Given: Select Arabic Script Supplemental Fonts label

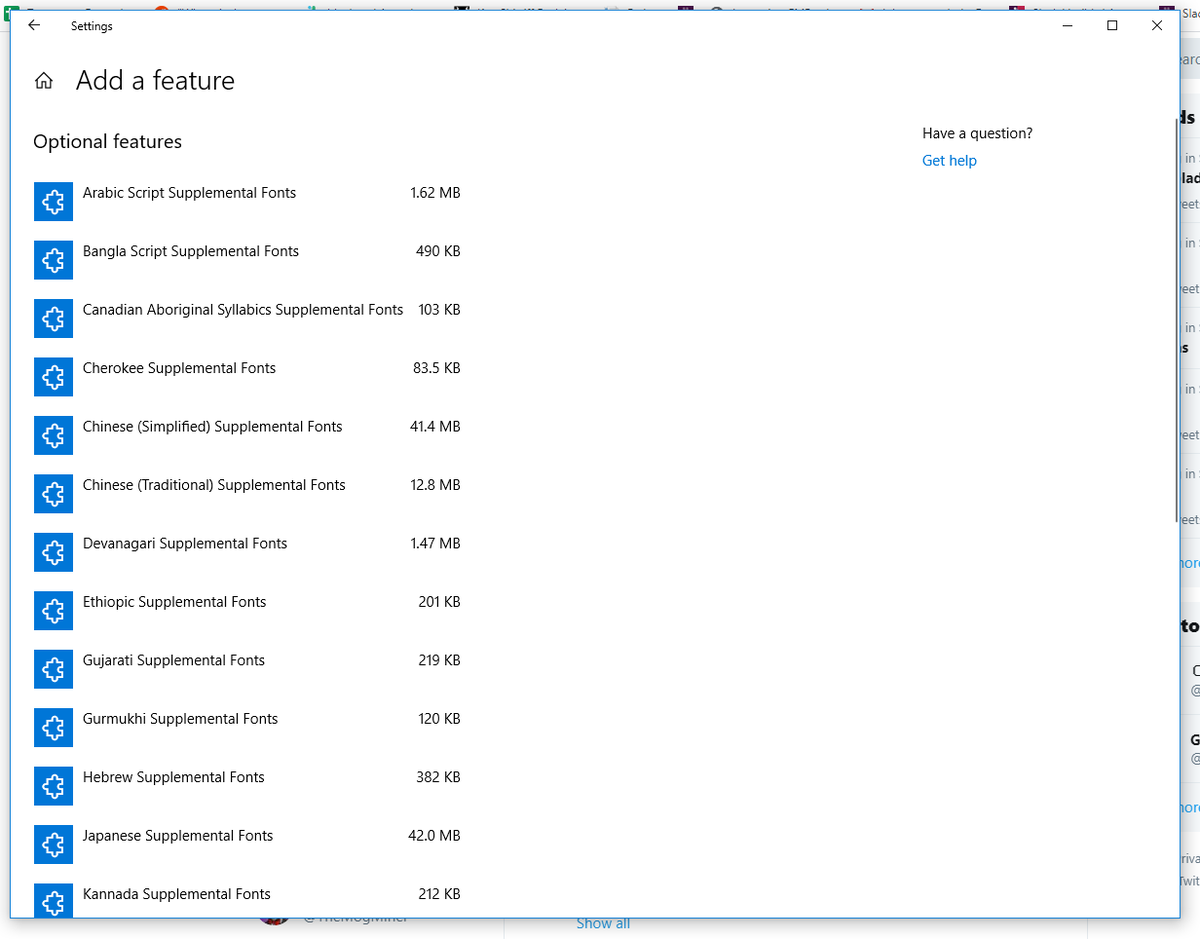Looking at the screenshot, I should (189, 193).
